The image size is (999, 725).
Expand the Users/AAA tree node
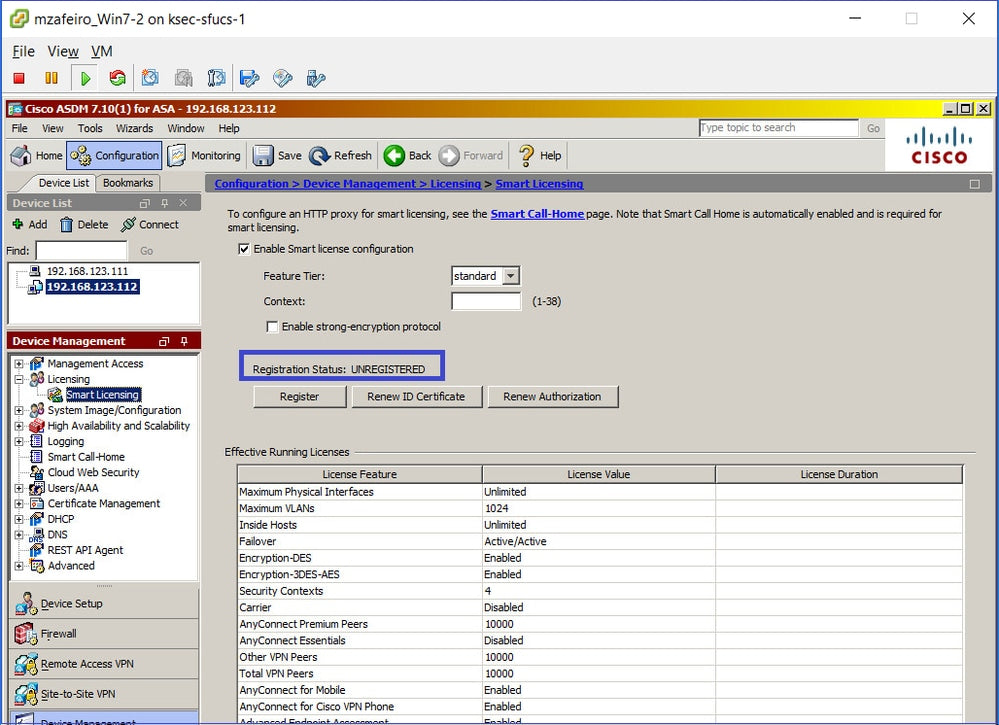20,488
